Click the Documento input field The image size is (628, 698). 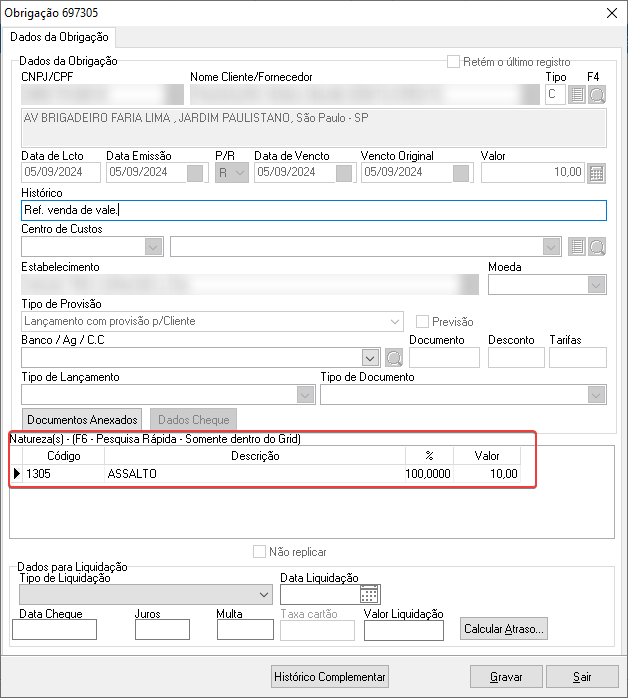point(444,358)
